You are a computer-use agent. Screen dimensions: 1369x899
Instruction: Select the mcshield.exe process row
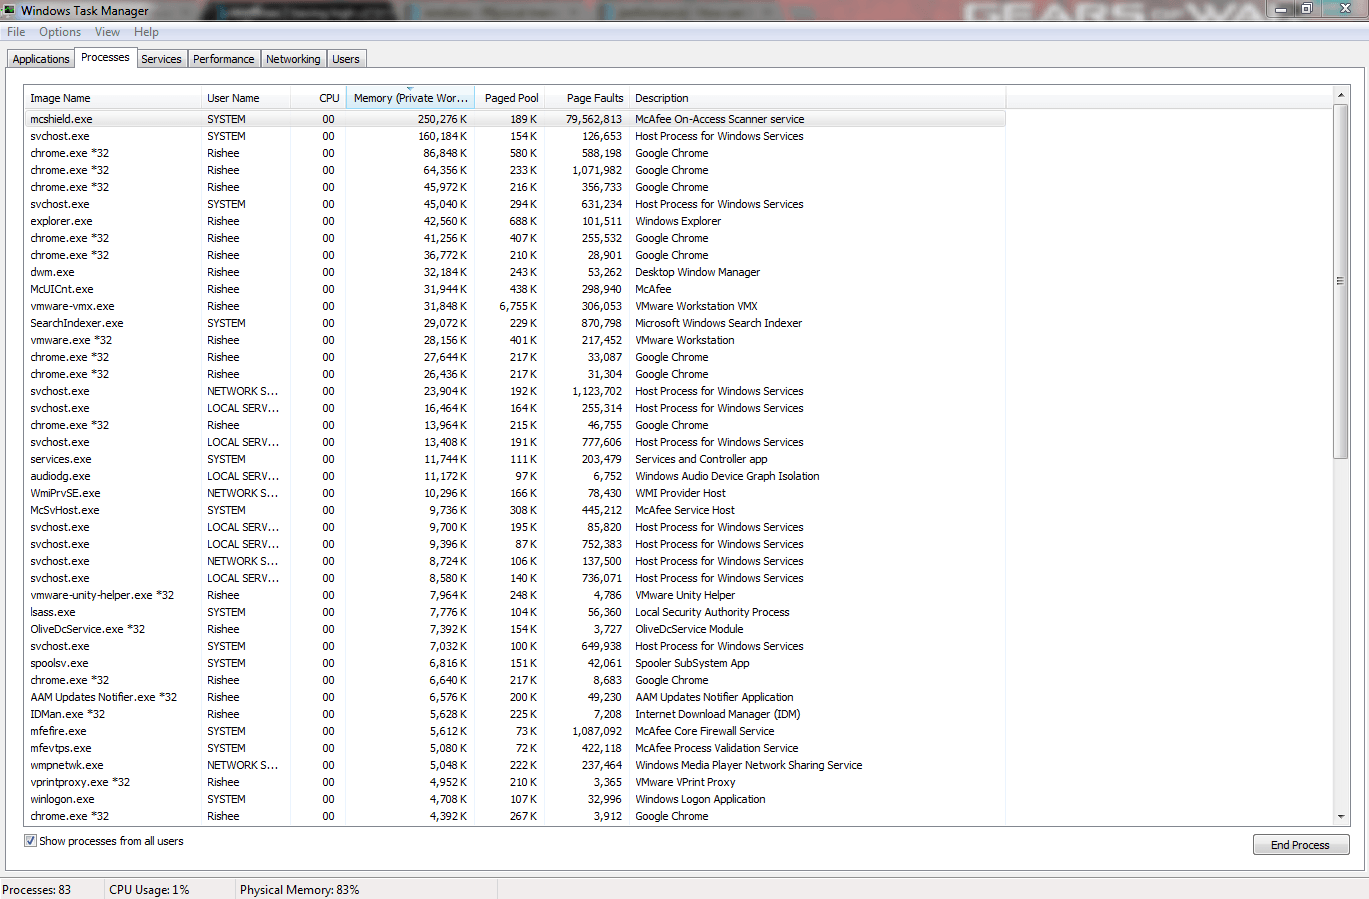point(514,119)
